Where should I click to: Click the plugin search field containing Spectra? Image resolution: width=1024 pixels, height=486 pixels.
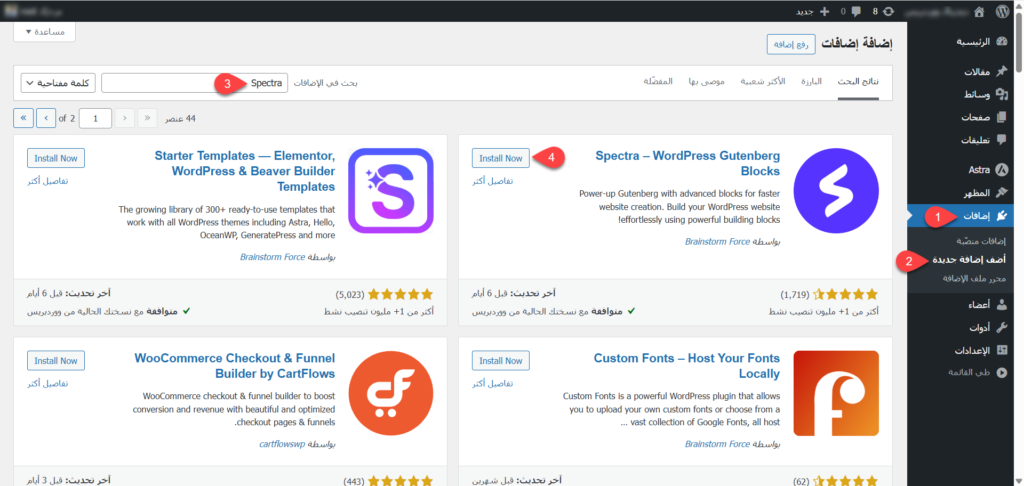(x=195, y=83)
